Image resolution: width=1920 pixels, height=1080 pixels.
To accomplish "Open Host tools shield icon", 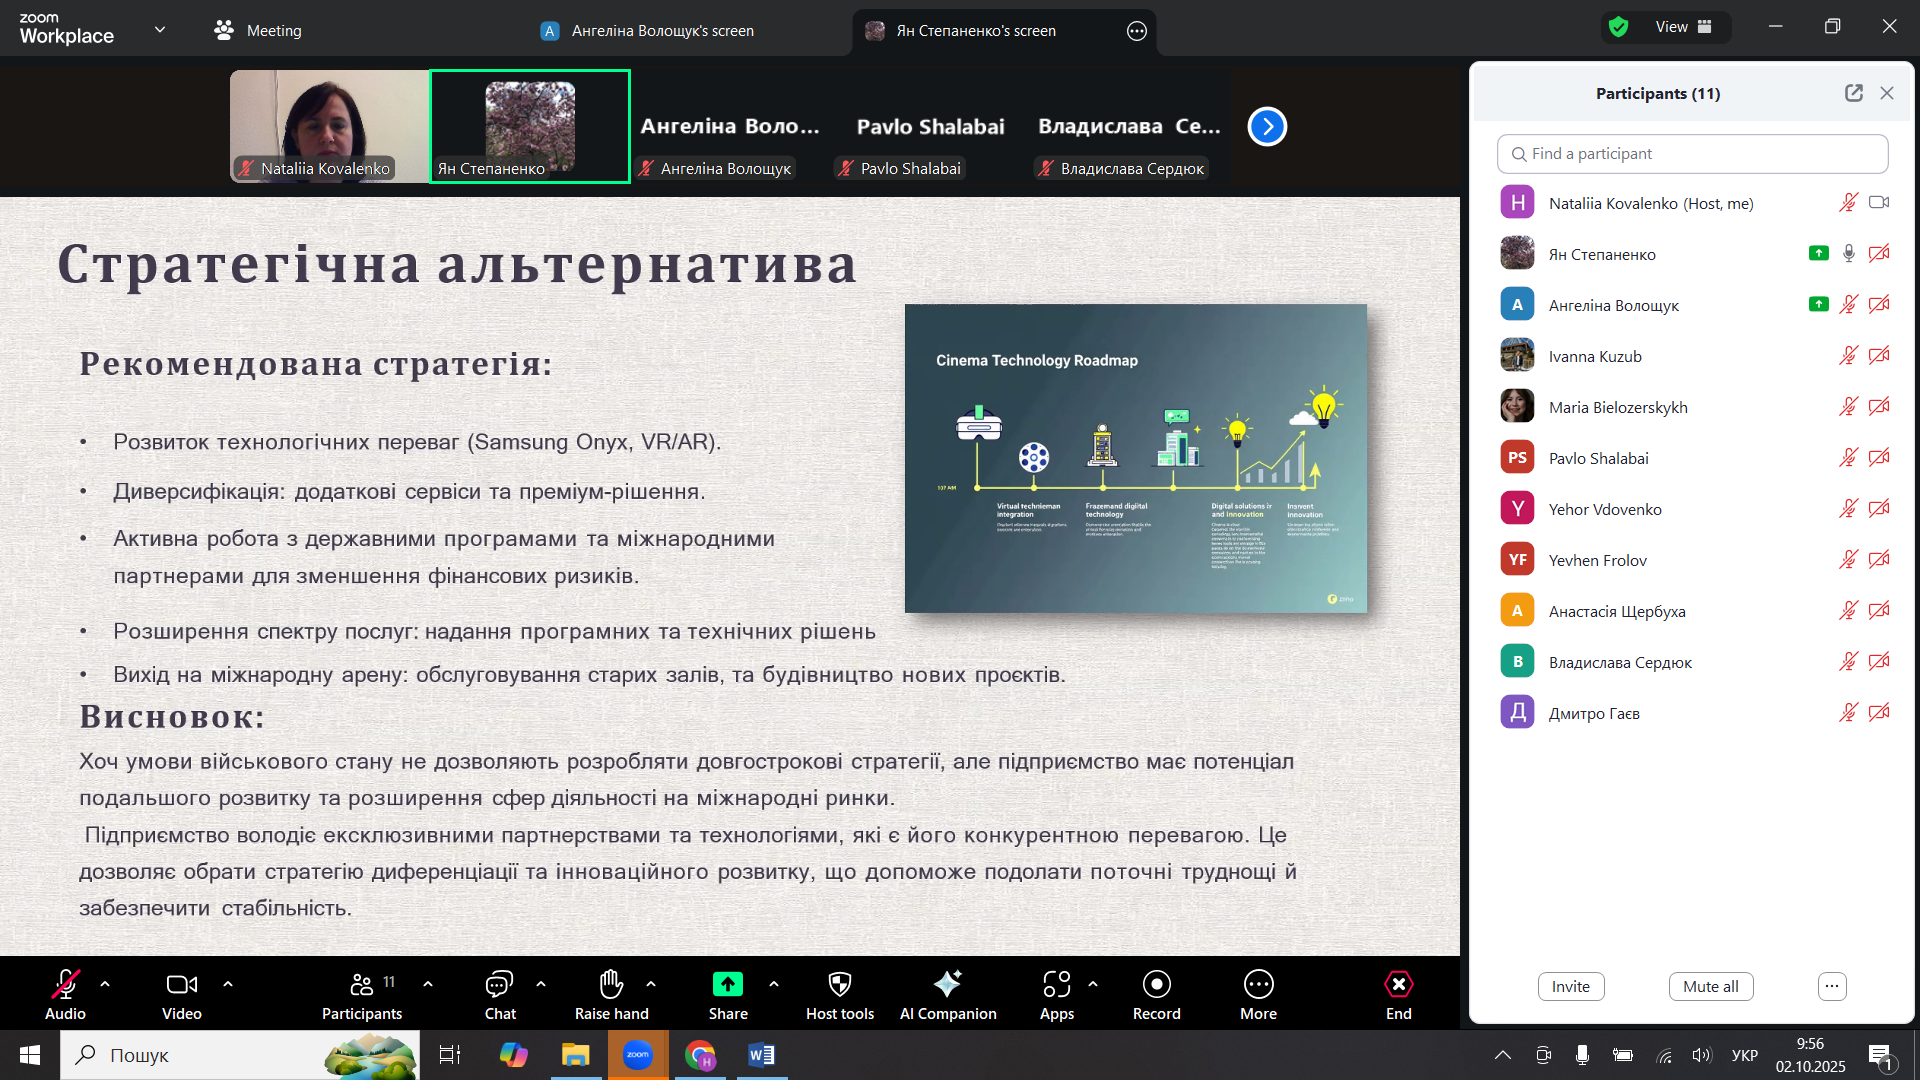I will 840,985.
